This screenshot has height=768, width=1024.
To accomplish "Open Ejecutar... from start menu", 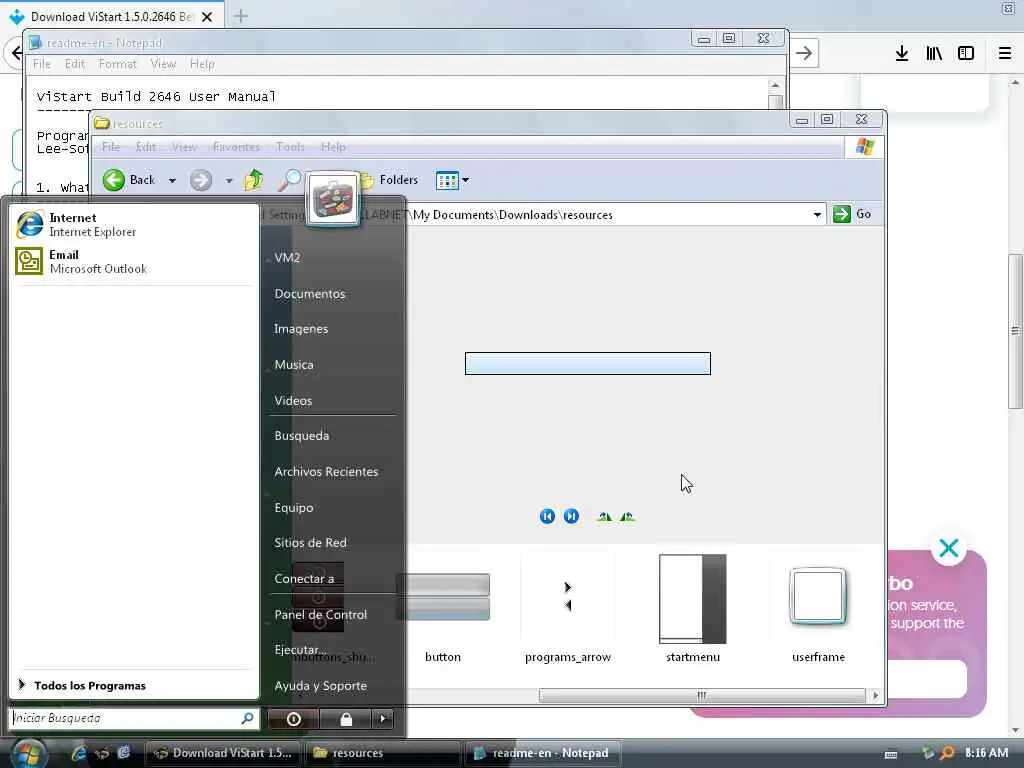I will point(300,650).
